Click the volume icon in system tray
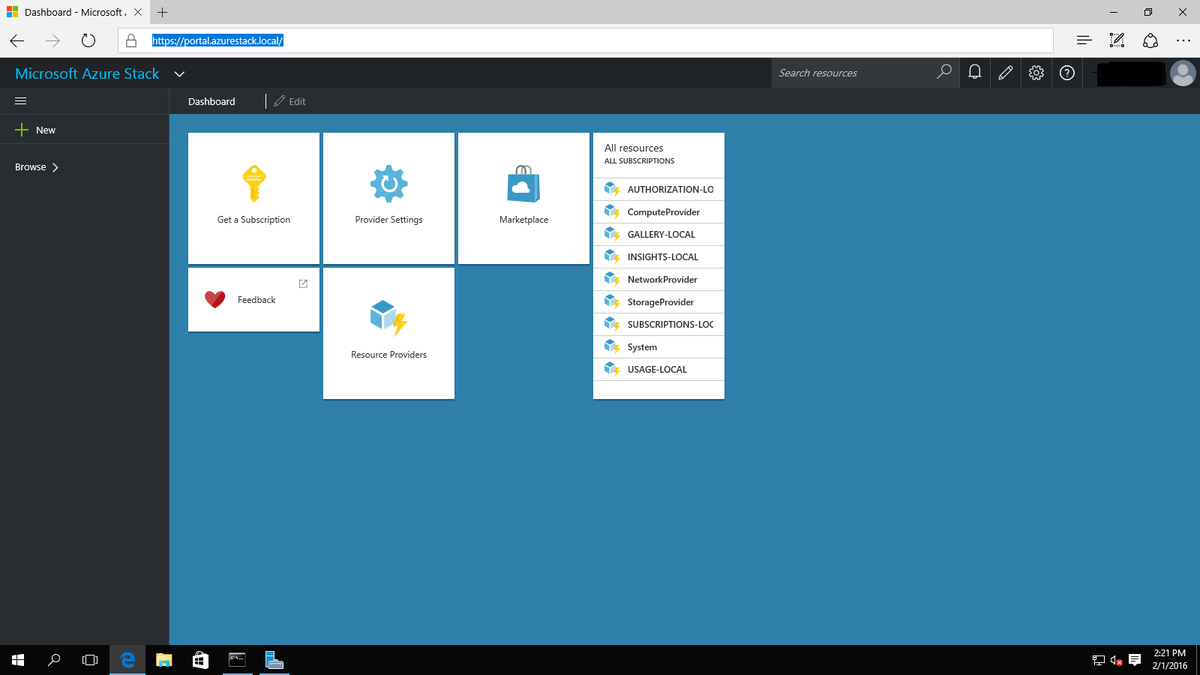The image size is (1200, 675). pyautogui.click(x=1117, y=659)
